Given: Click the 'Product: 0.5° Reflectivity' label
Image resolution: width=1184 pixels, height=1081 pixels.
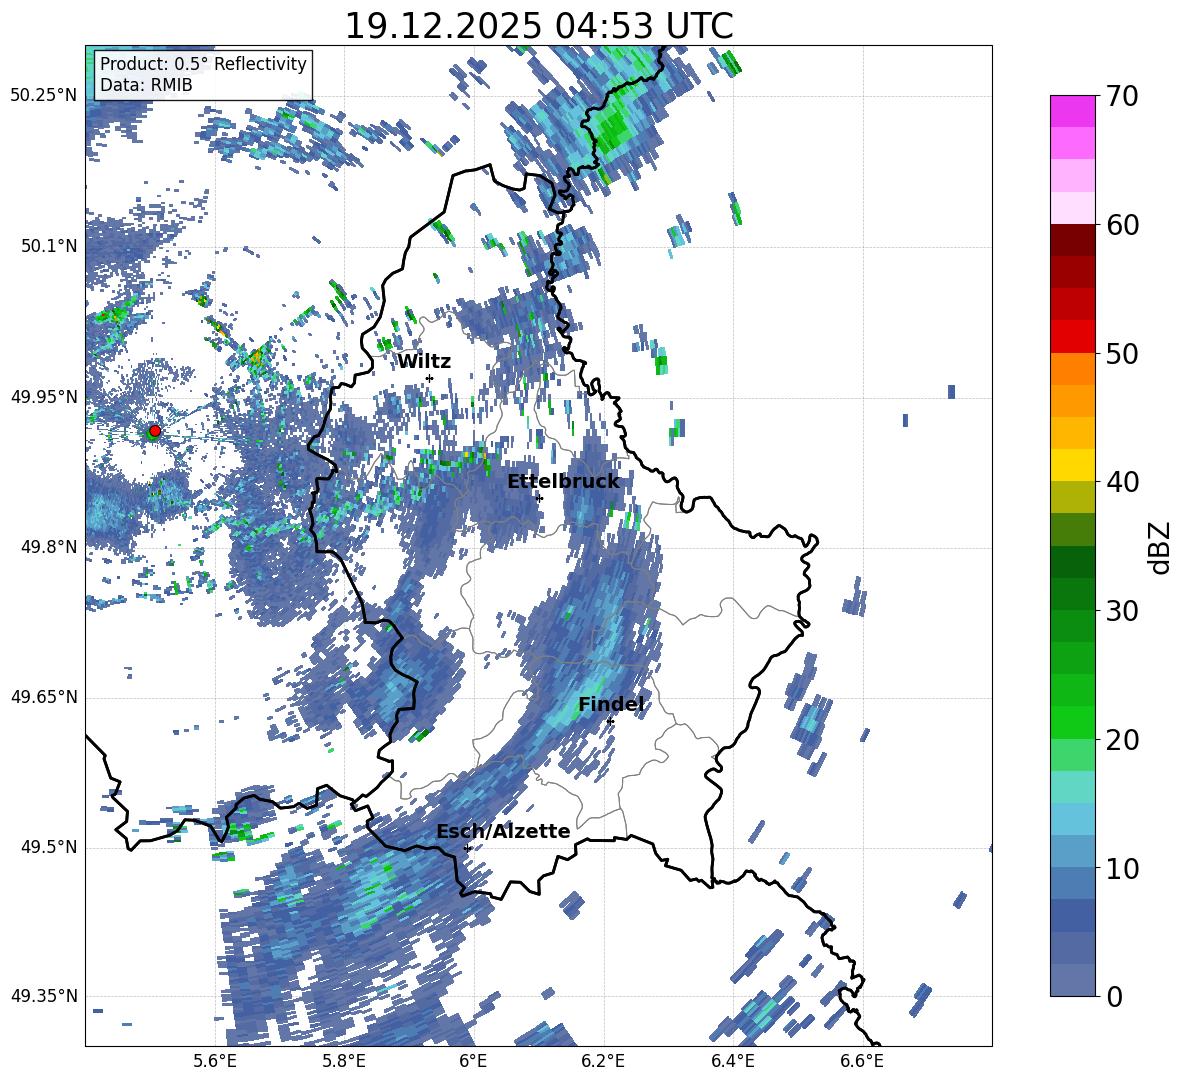Looking at the screenshot, I should (203, 64).
